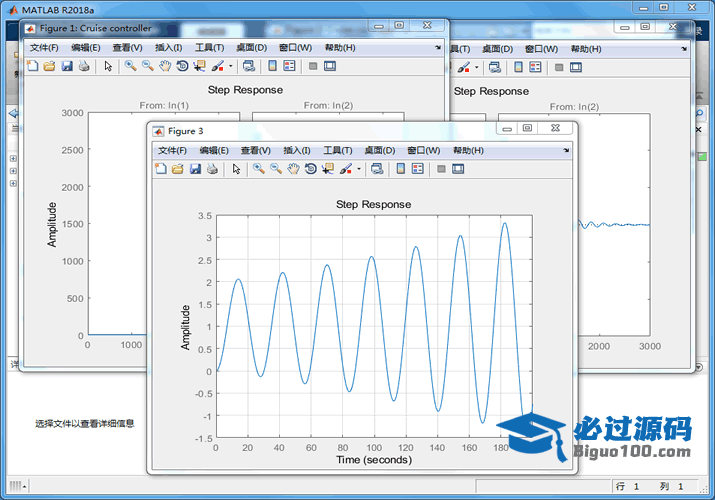Open file icon in Figure 1 toolbar
715x500 pixels.
coord(50,66)
